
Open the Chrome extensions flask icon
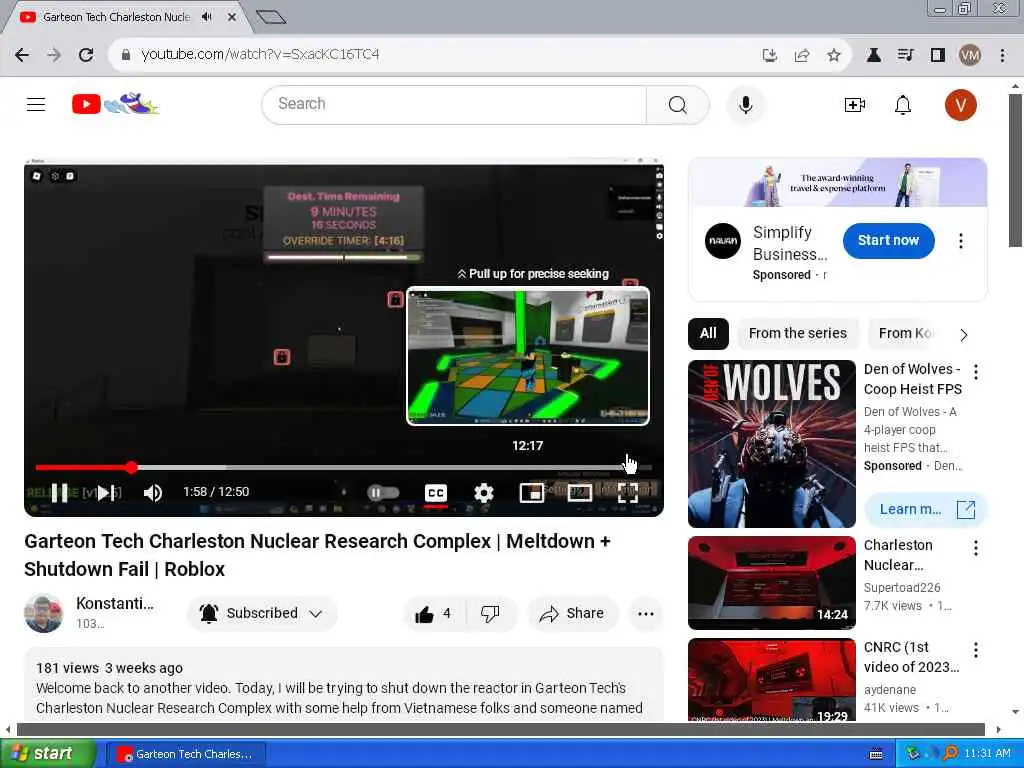[x=873, y=55]
